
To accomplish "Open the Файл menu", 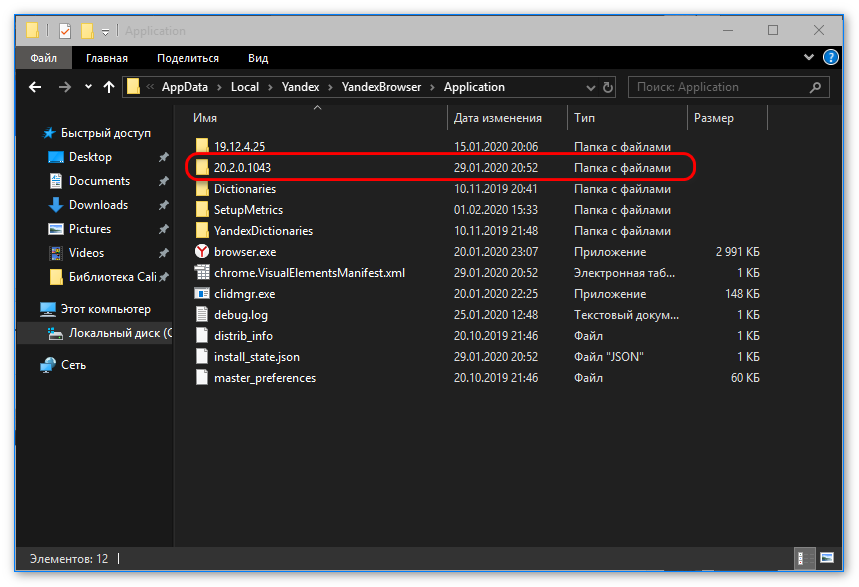I will (43, 58).
